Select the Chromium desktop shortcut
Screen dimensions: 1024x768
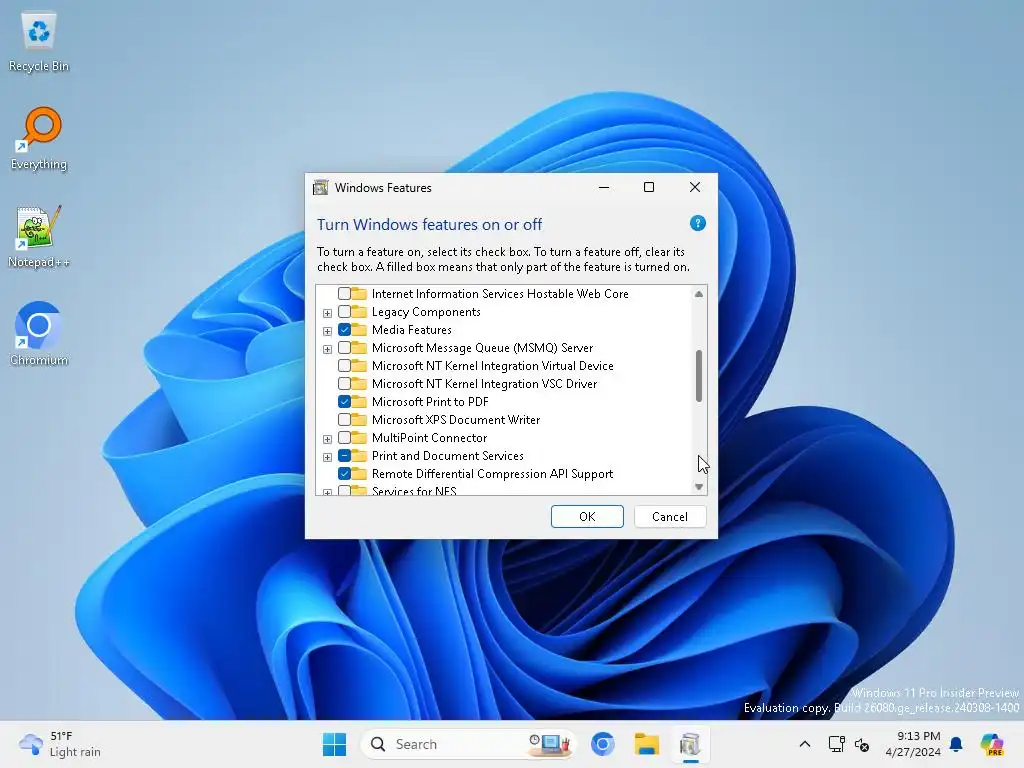[x=39, y=334]
